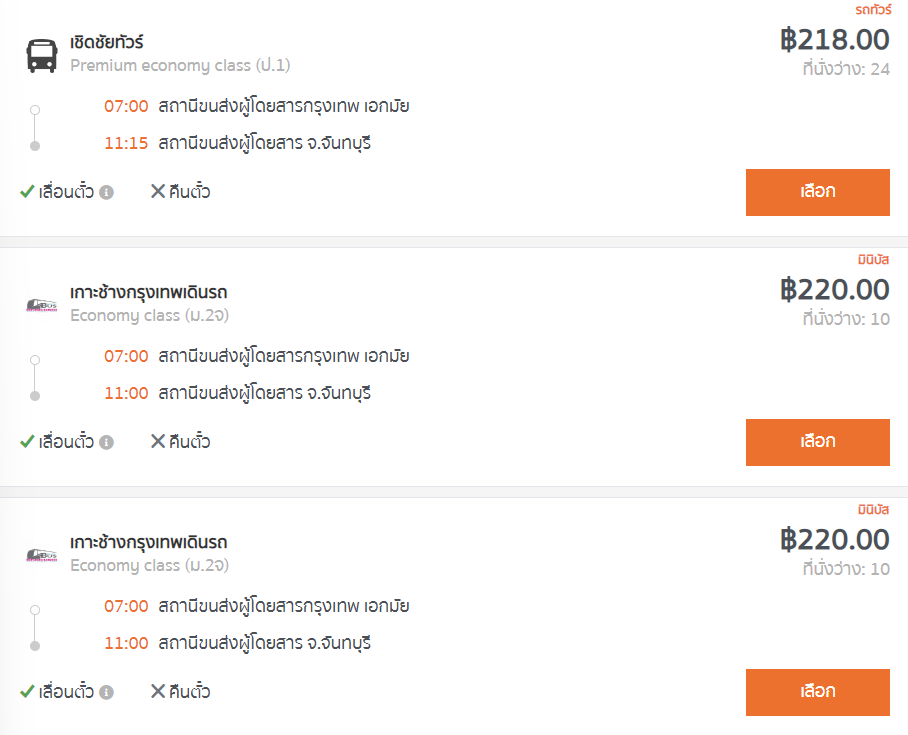Click the คืนตั๋ว text in the third listing
Viewport: 908px width, 735px height.
point(189,692)
